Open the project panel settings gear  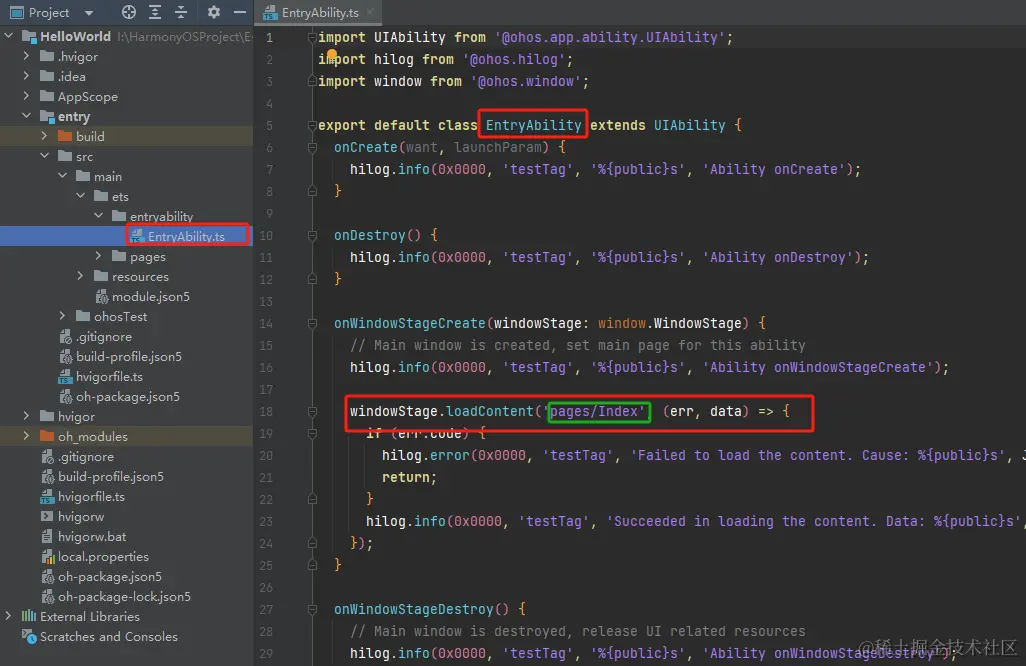point(214,12)
